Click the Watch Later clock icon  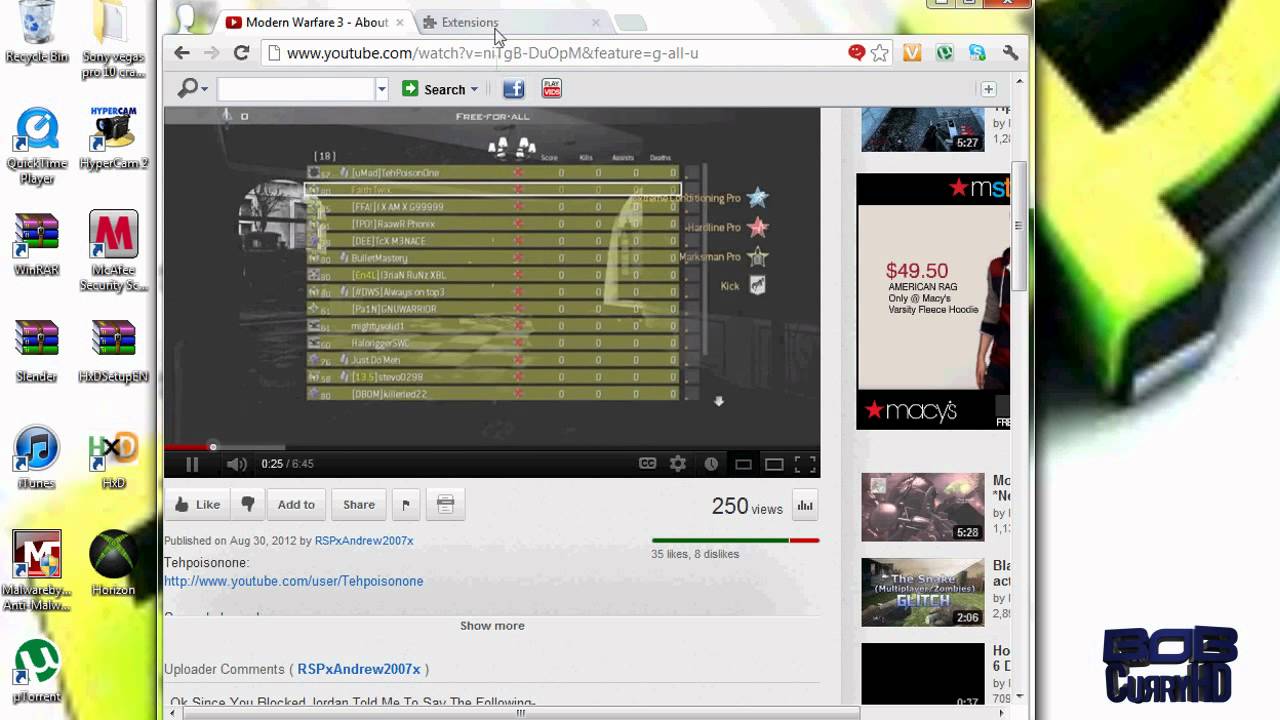[x=711, y=464]
